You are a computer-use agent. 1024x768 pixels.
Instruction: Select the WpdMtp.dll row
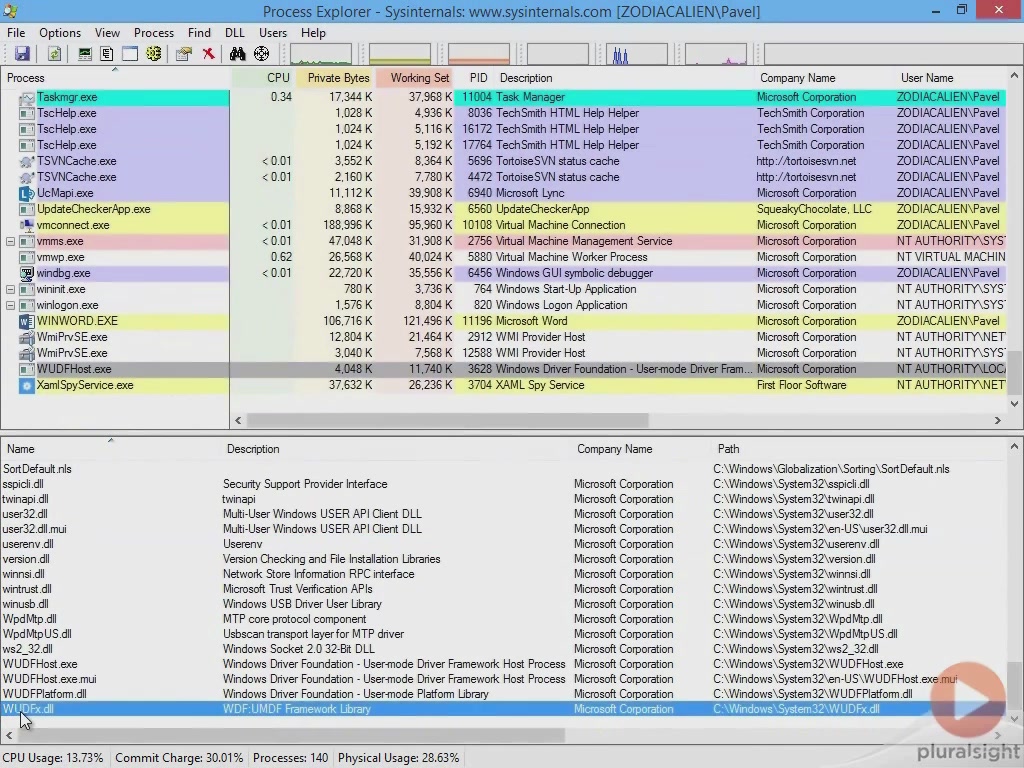click(503, 619)
